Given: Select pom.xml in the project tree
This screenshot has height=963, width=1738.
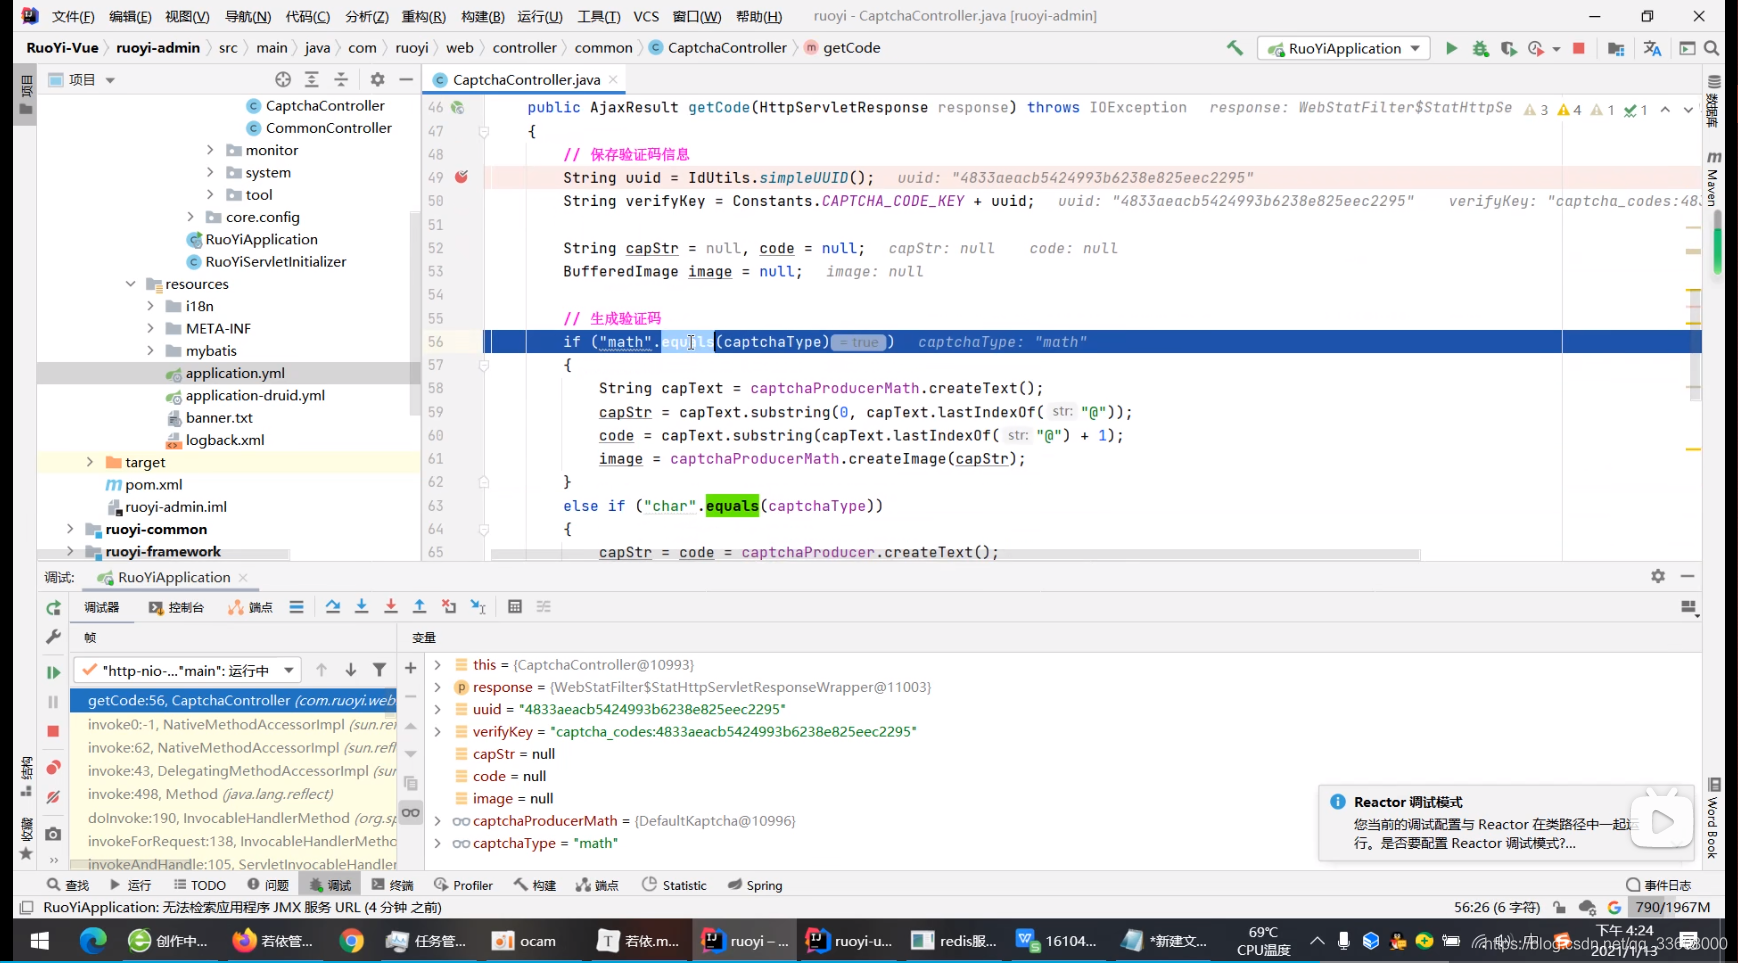Looking at the screenshot, I should coord(154,485).
